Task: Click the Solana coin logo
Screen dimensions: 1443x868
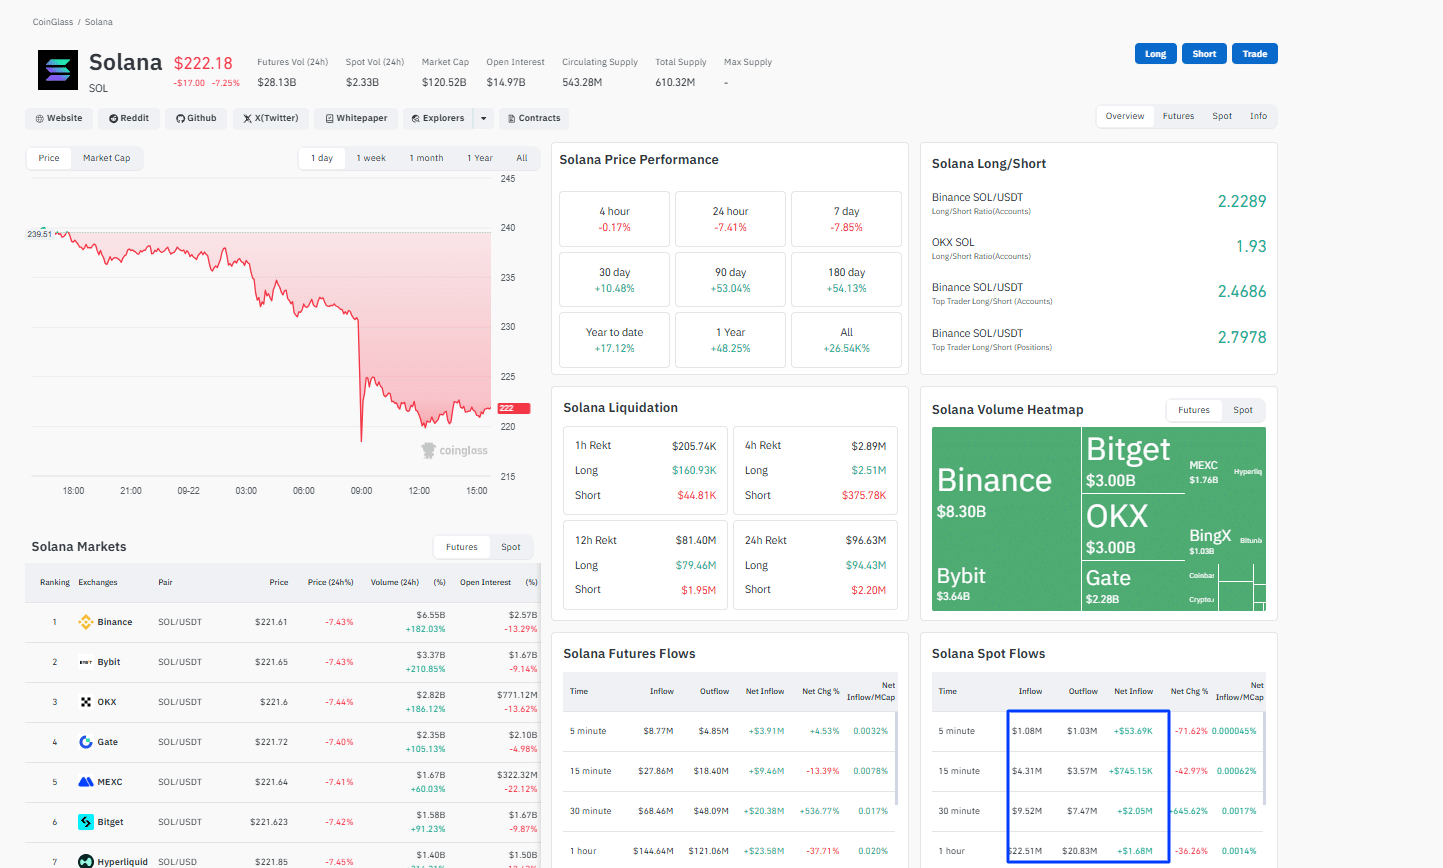Action: pyautogui.click(x=58, y=70)
